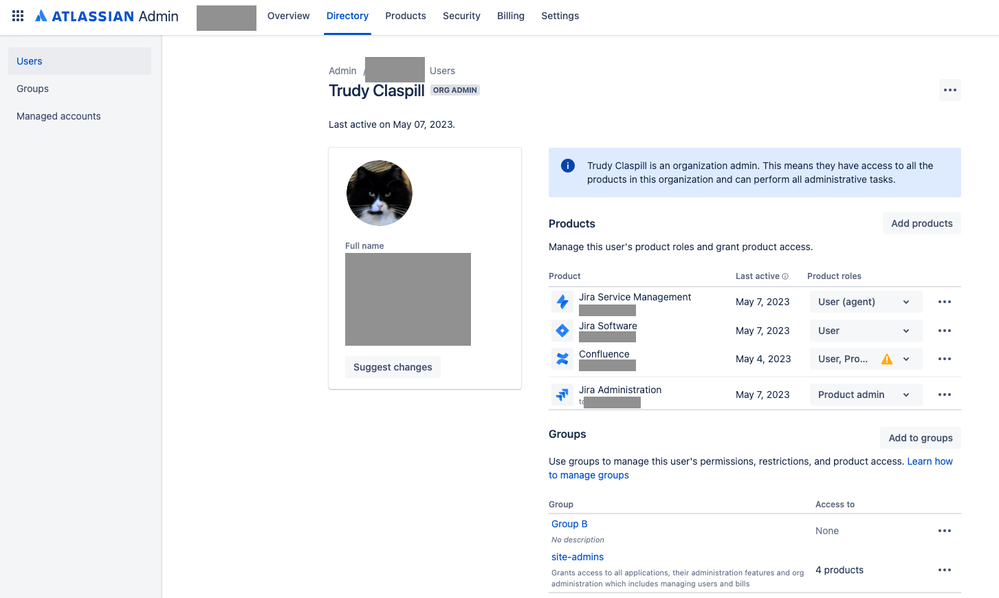The height and width of the screenshot is (598, 999).
Task: Open more actions for Jira Service Management row
Action: 944,302
